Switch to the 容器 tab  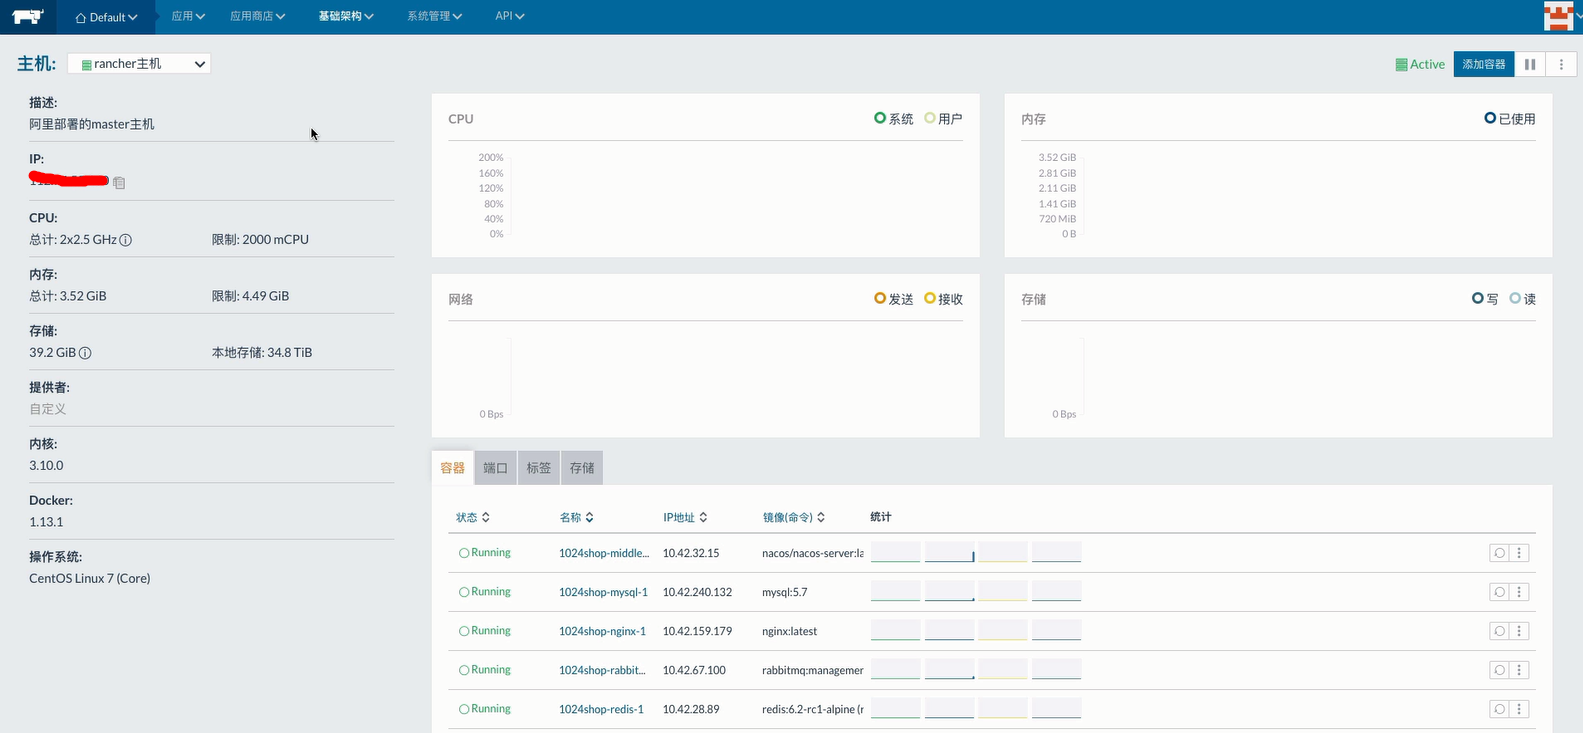click(453, 468)
